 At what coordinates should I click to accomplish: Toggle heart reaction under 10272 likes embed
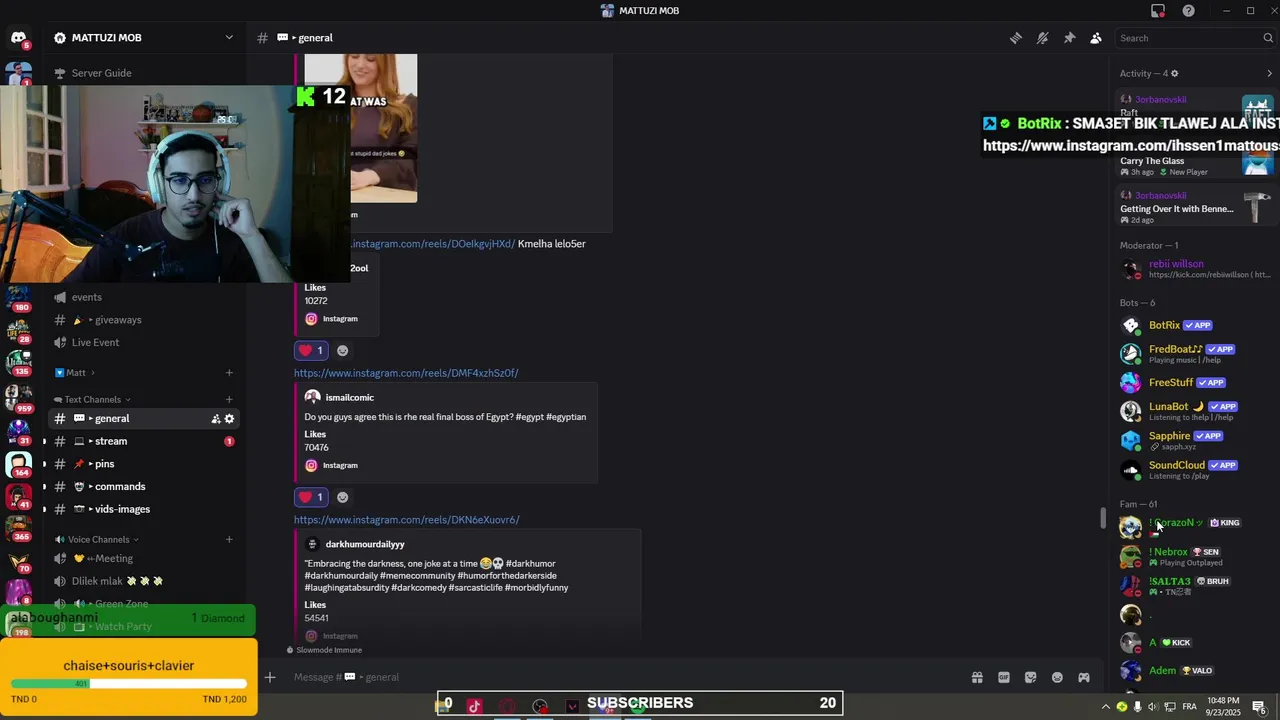click(x=311, y=351)
